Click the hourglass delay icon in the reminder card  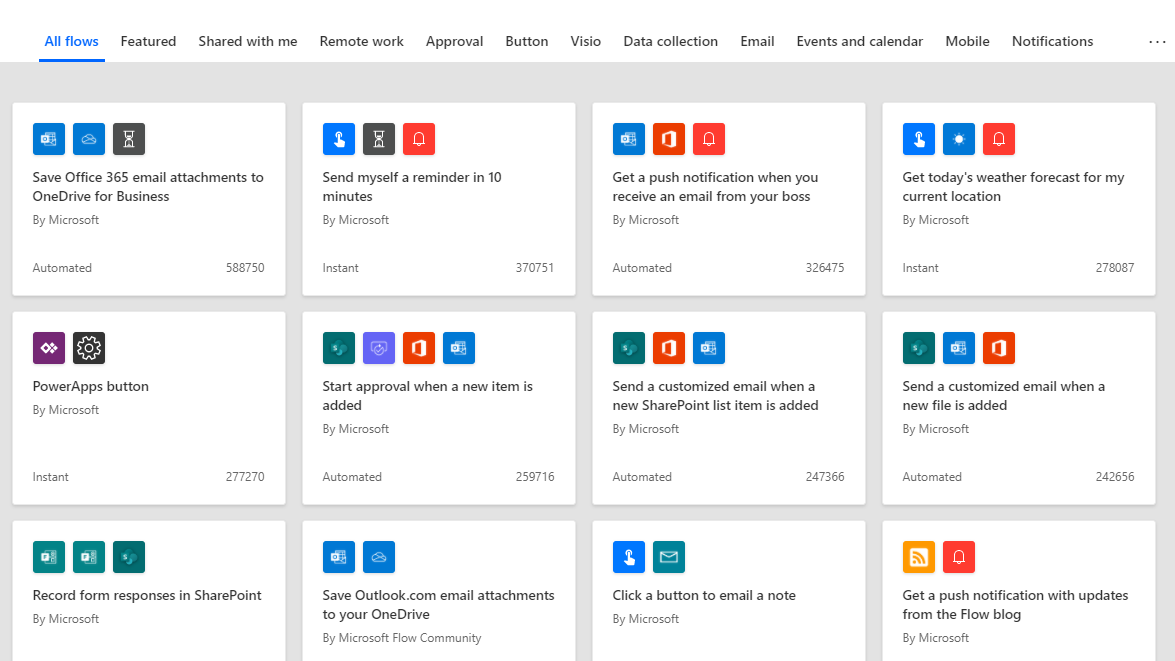pos(379,139)
